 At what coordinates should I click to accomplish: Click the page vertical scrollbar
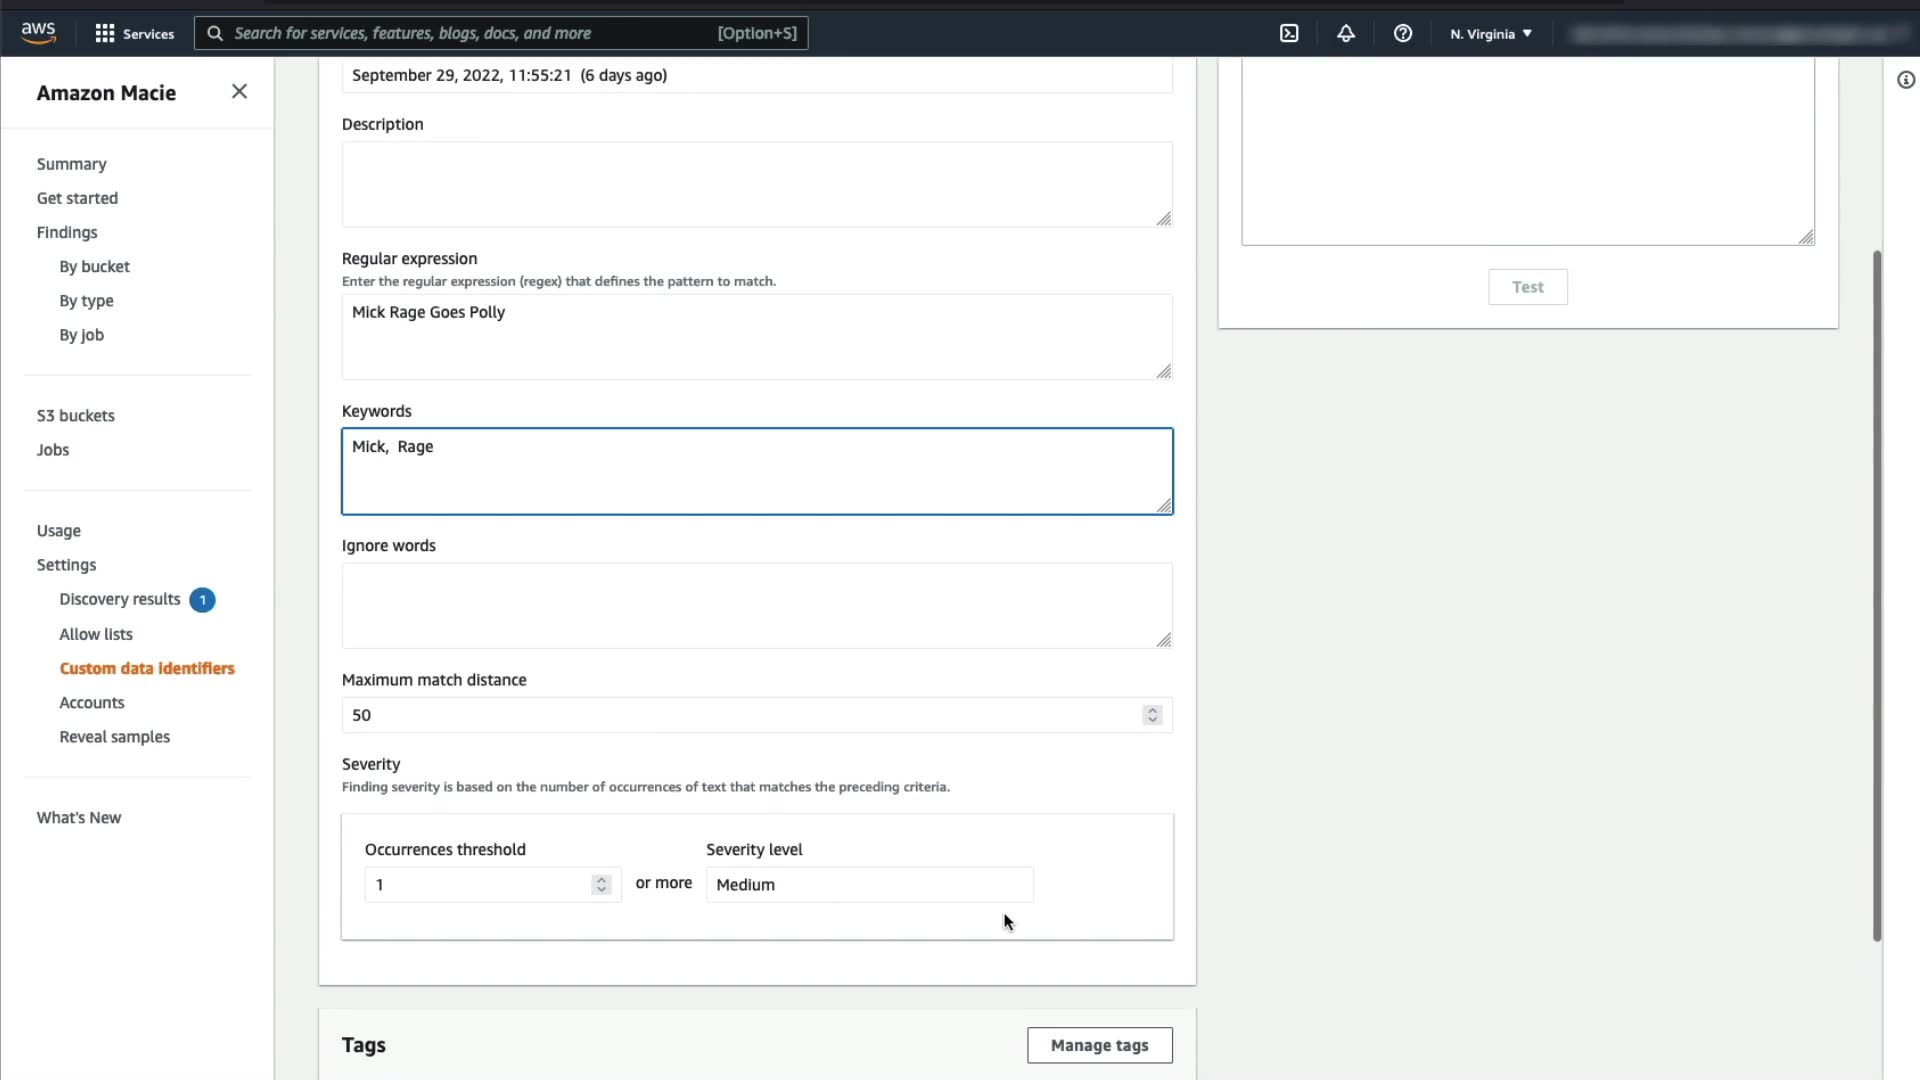1877,595
